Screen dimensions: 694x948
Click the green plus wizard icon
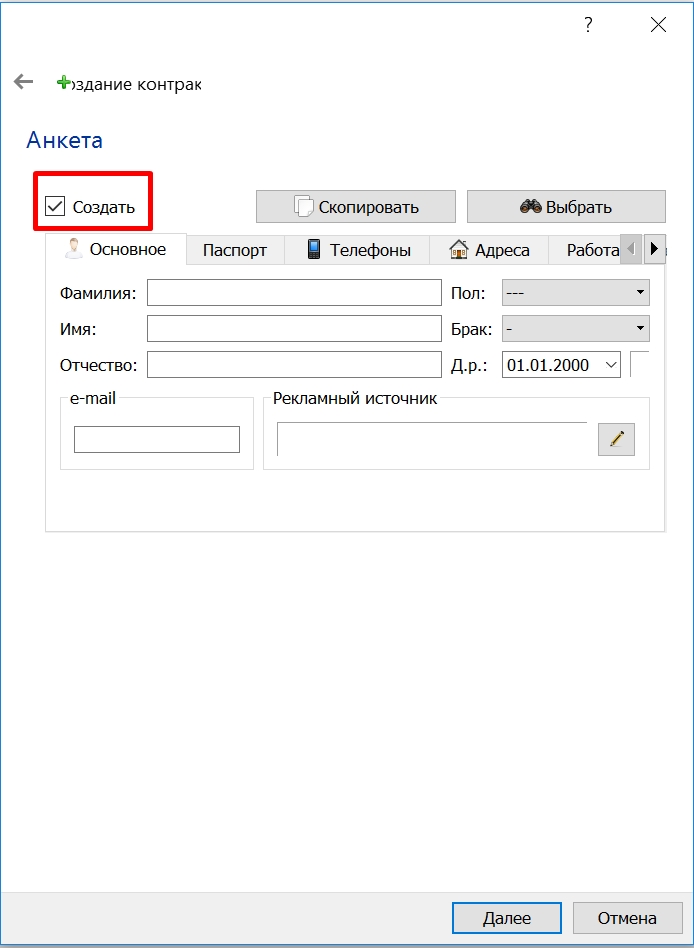click(63, 83)
